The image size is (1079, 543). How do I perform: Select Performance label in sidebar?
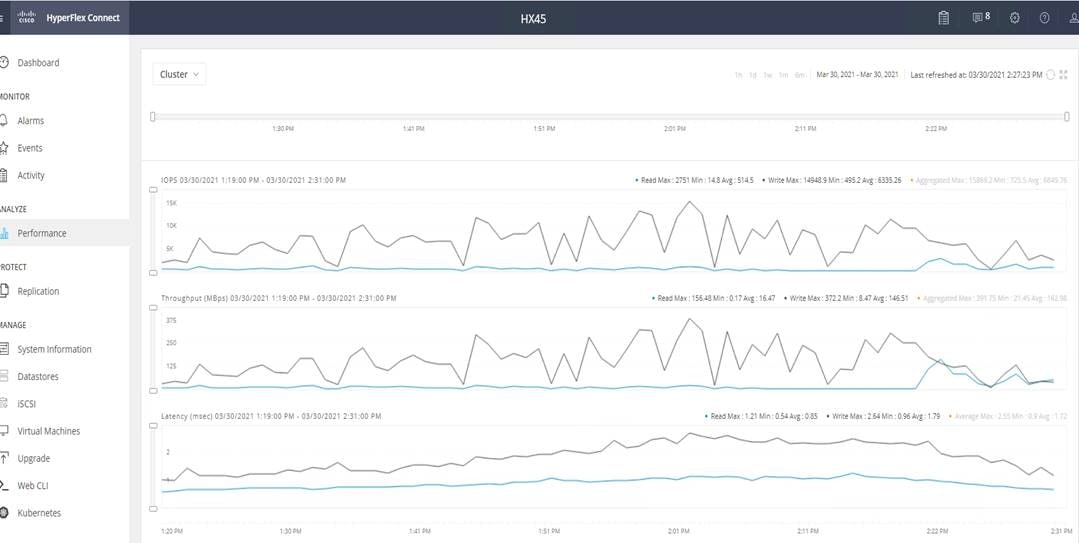pos(42,233)
